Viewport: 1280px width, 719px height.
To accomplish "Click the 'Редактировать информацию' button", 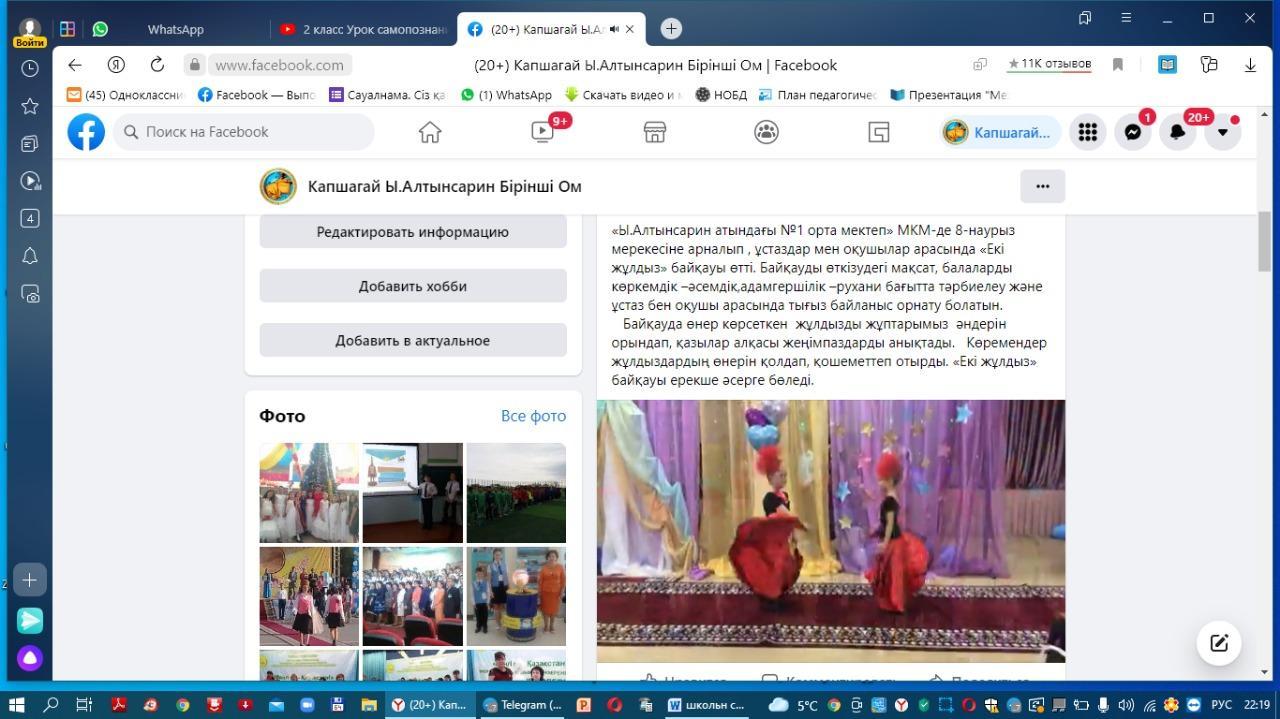I will point(412,231).
